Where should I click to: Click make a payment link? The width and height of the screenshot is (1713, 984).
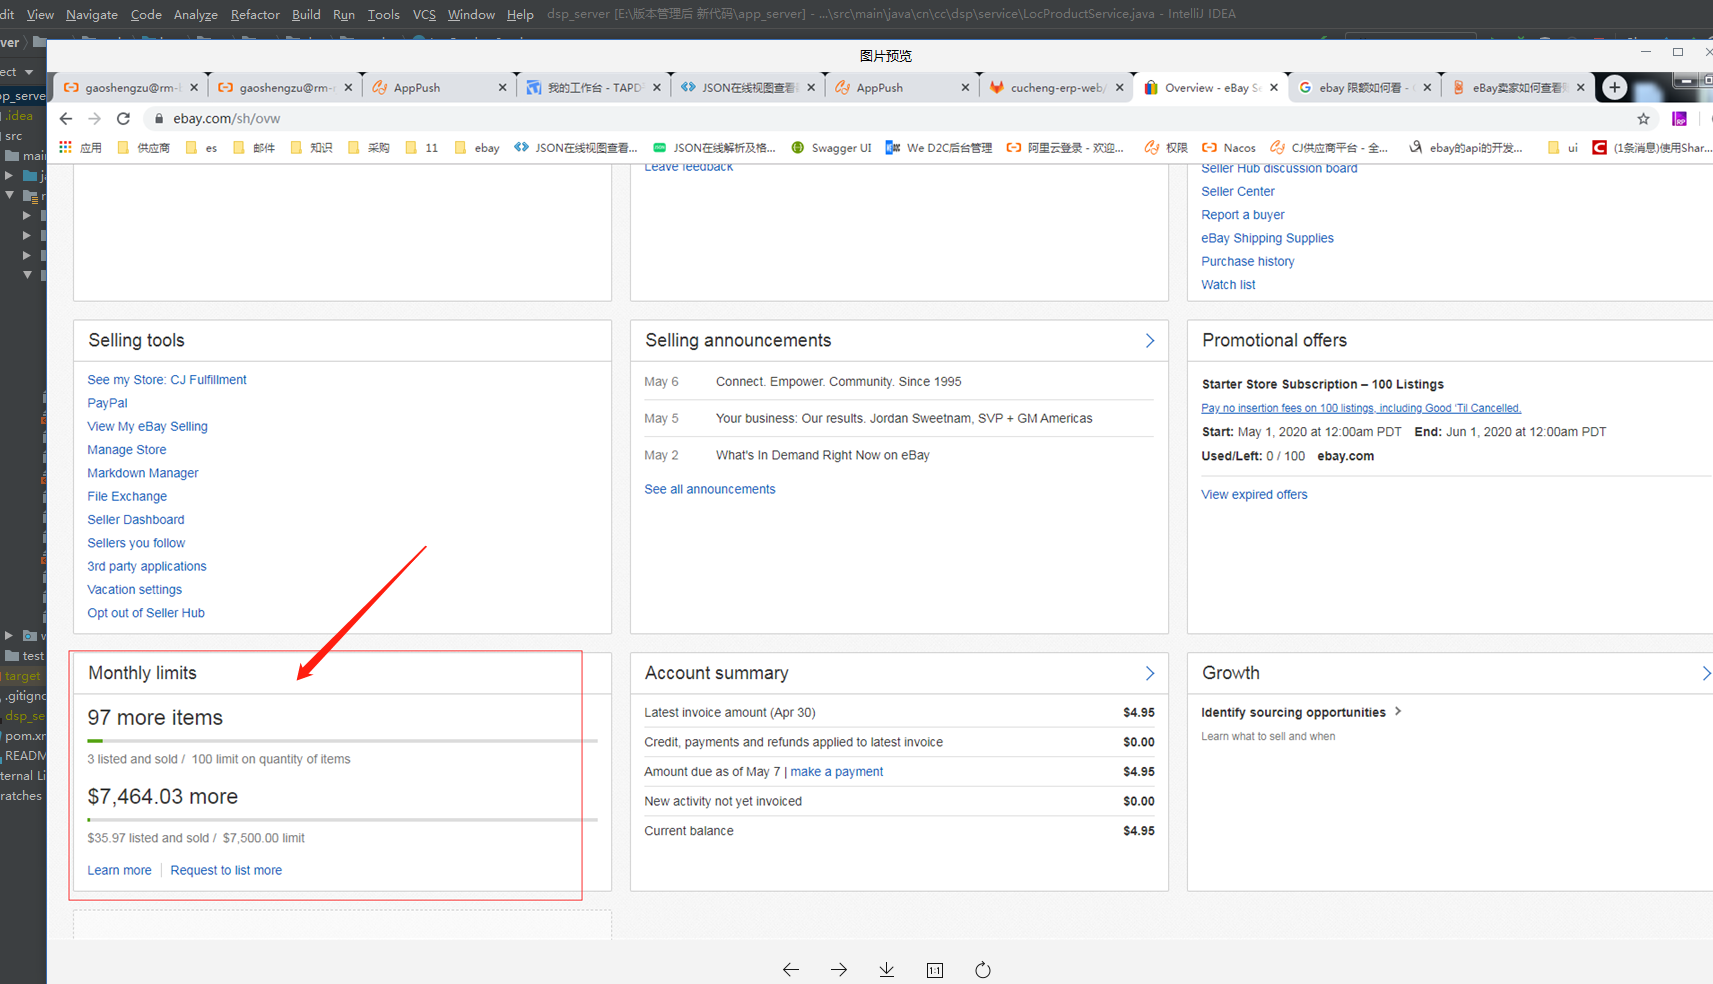(837, 772)
